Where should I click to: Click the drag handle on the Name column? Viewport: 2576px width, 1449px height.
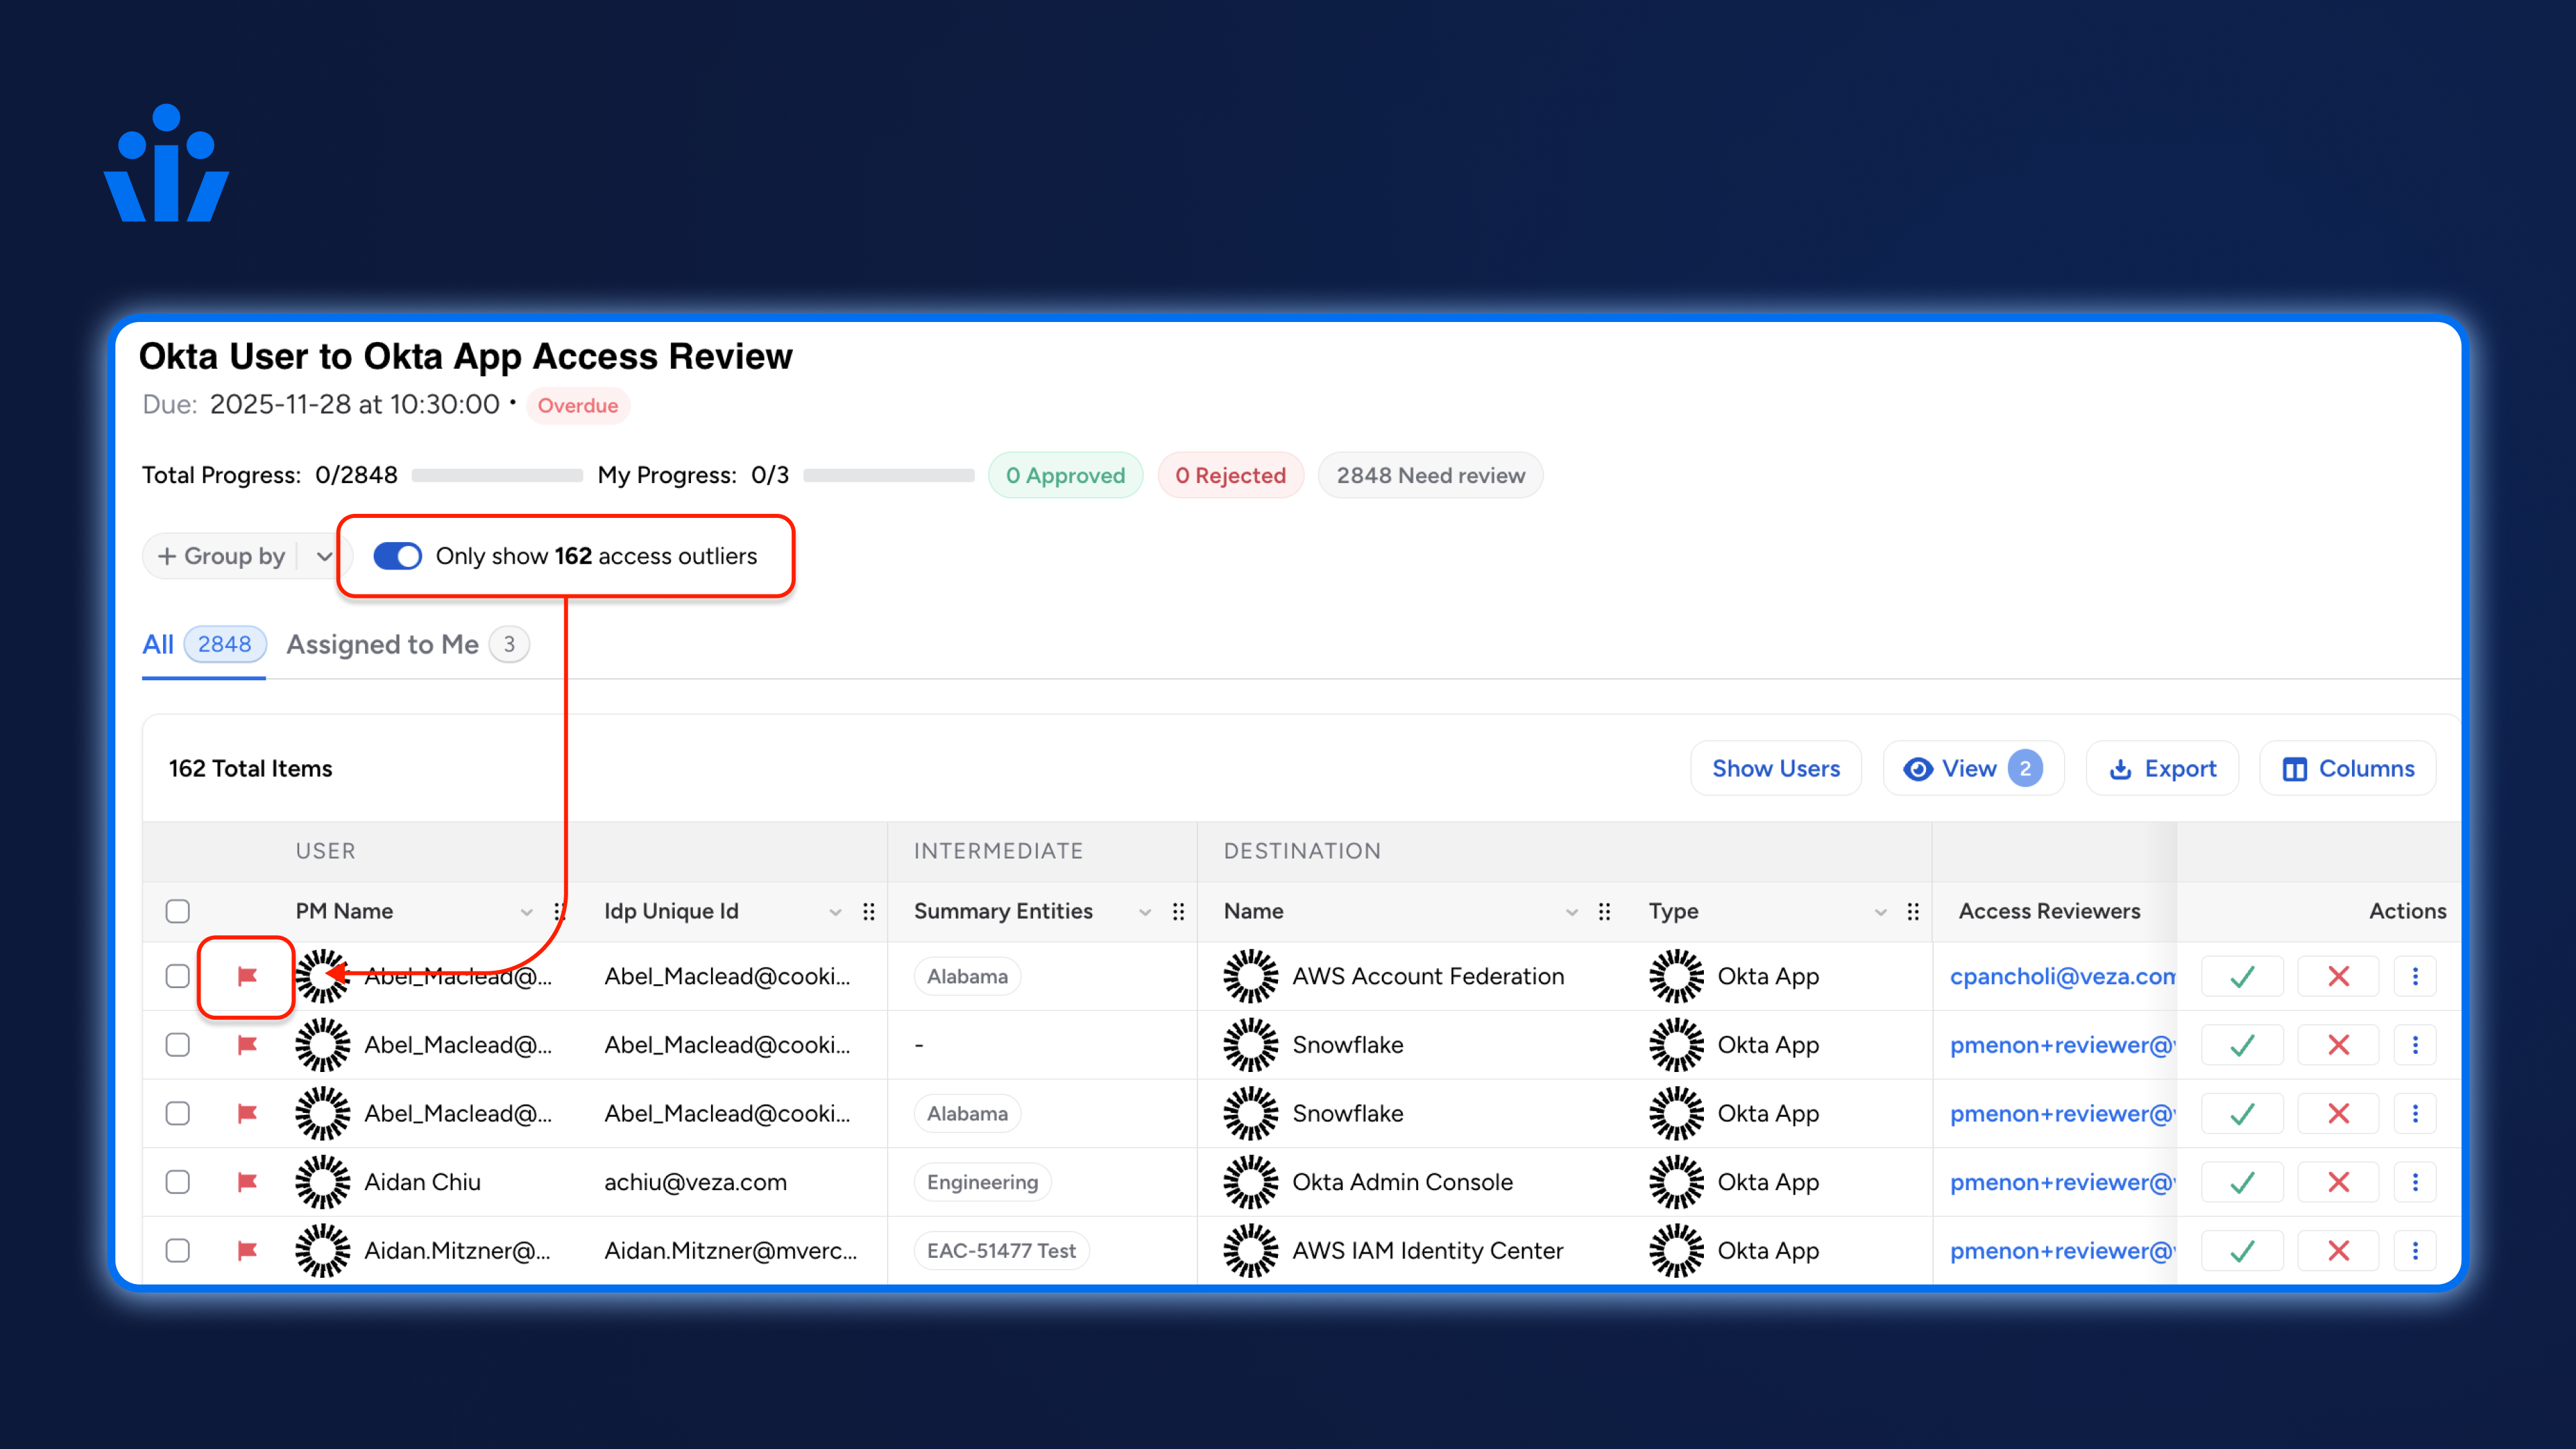tap(1604, 911)
